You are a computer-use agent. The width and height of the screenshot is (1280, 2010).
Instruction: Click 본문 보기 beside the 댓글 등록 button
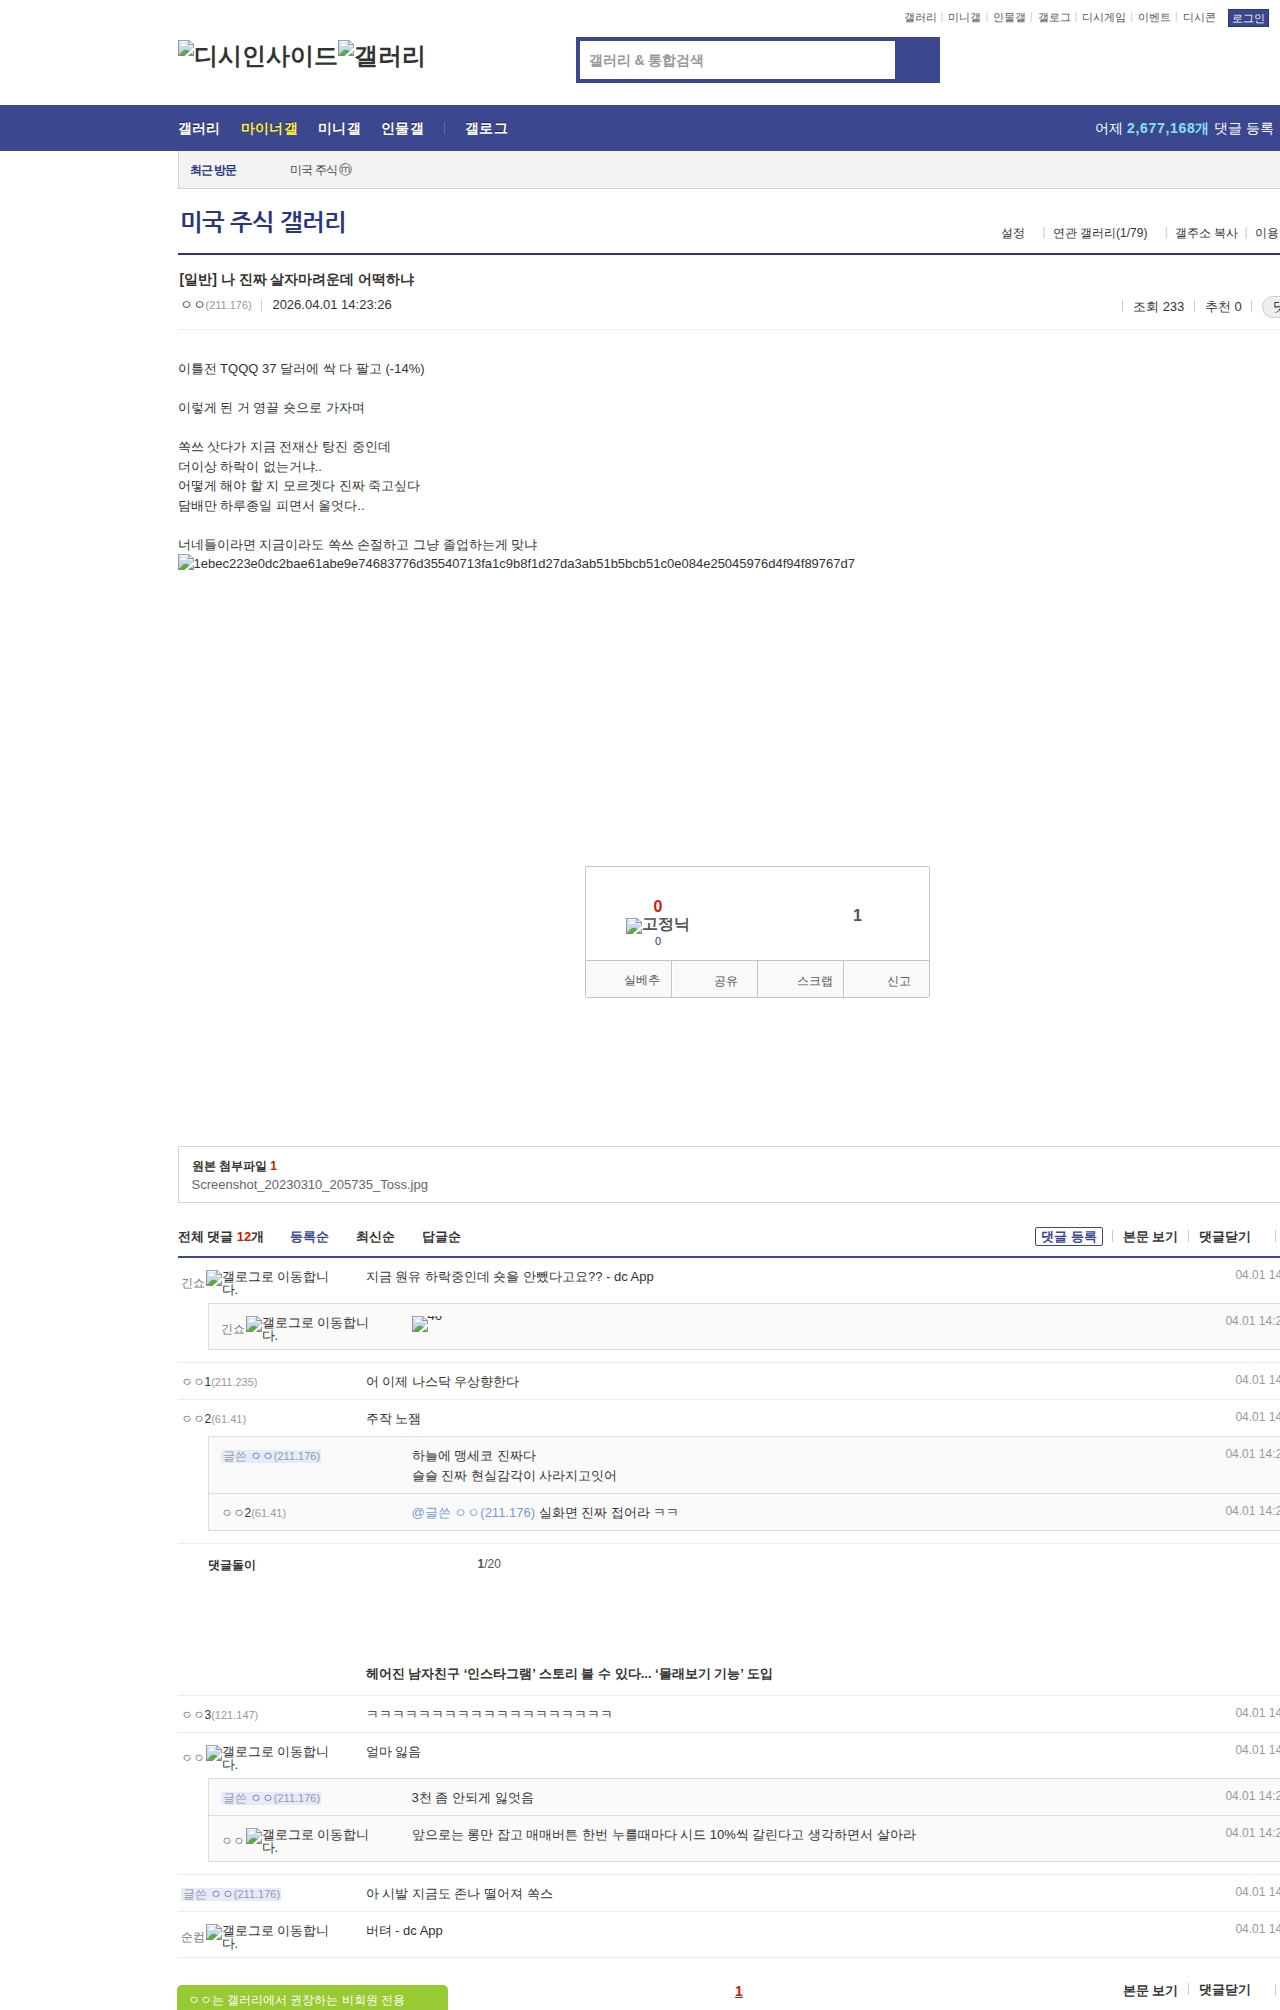[x=1150, y=1238]
